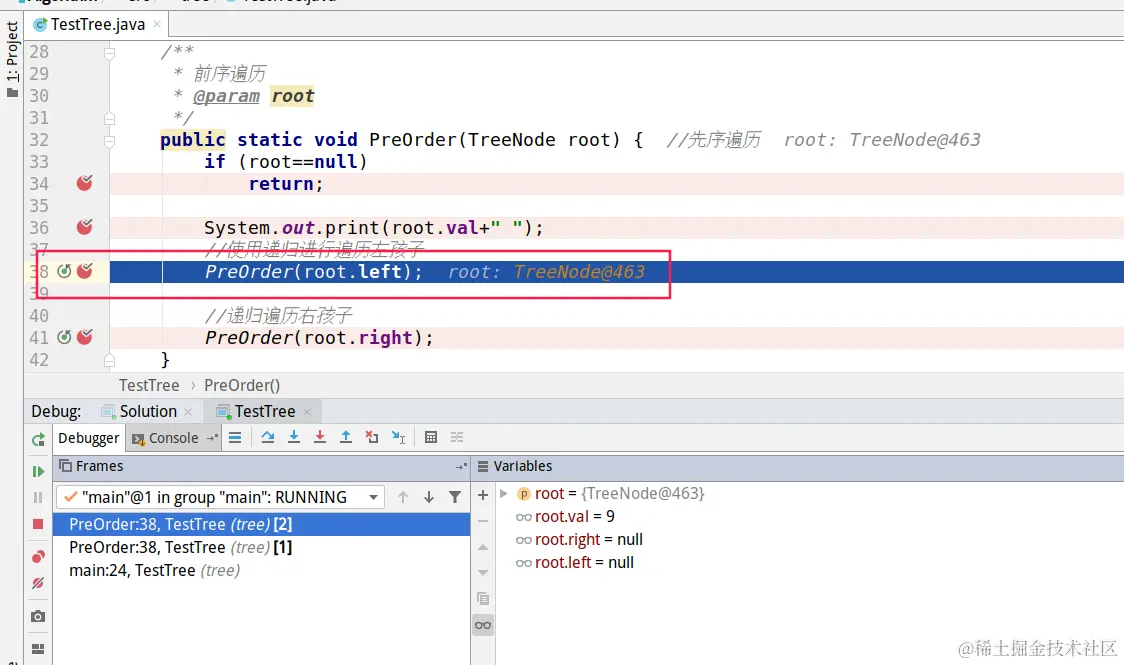Click the recursive call icon on line 38
The image size is (1124, 665).
point(65,271)
